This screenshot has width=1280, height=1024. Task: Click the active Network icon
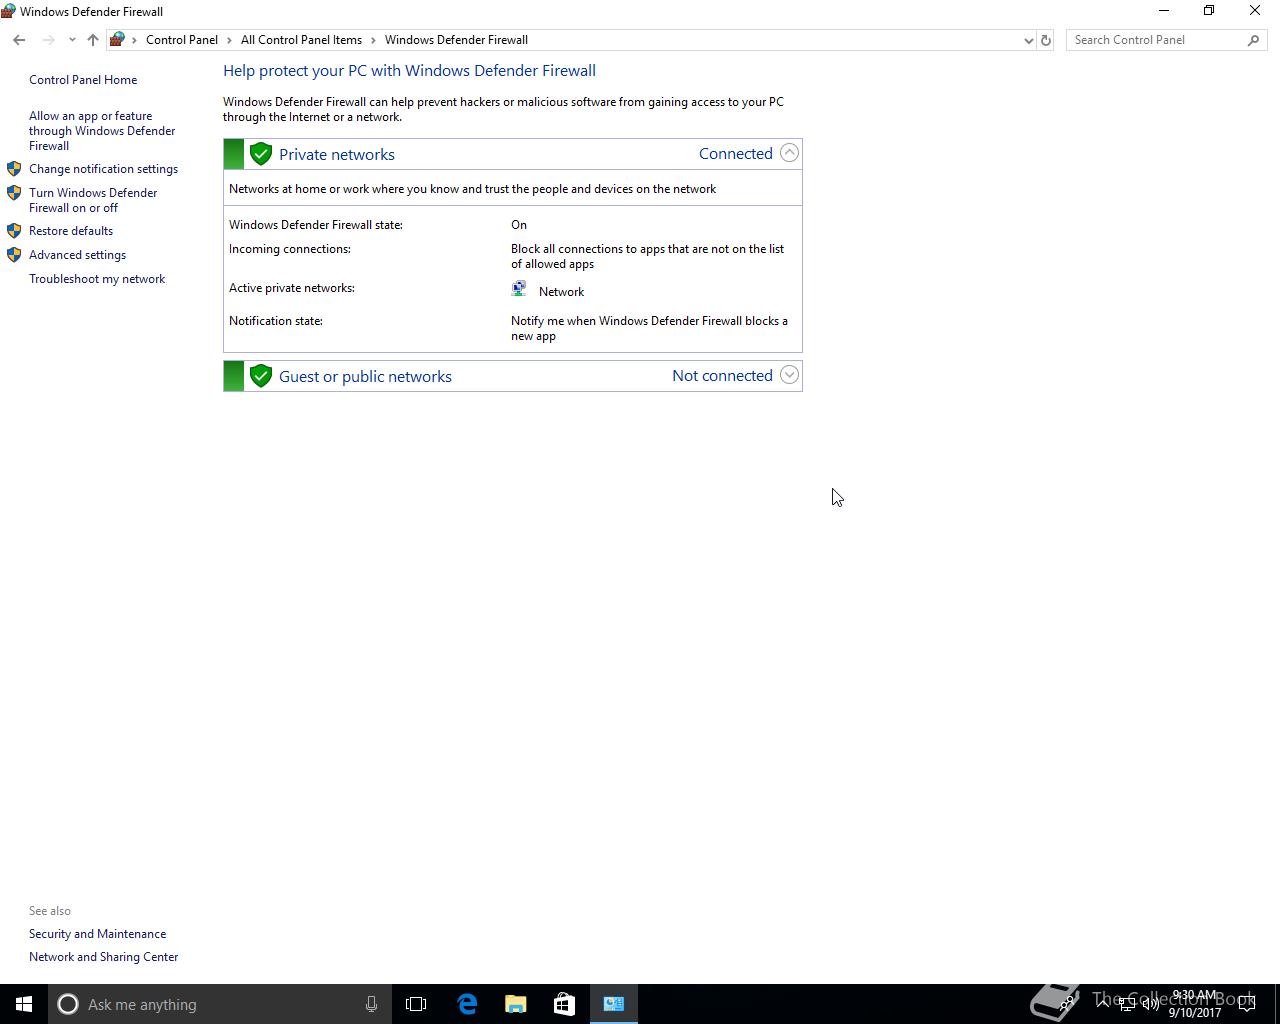click(519, 289)
